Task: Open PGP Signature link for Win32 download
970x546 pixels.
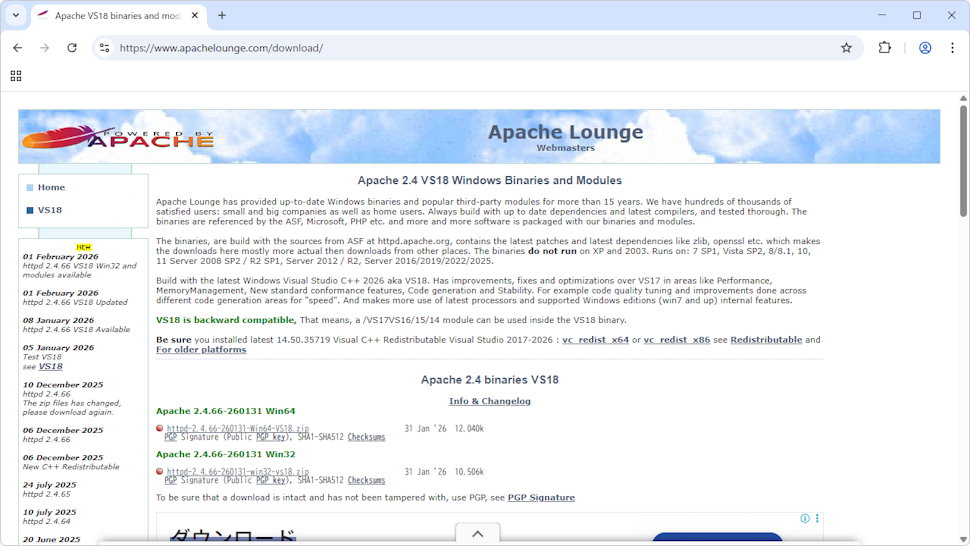Action: [x=171, y=480]
